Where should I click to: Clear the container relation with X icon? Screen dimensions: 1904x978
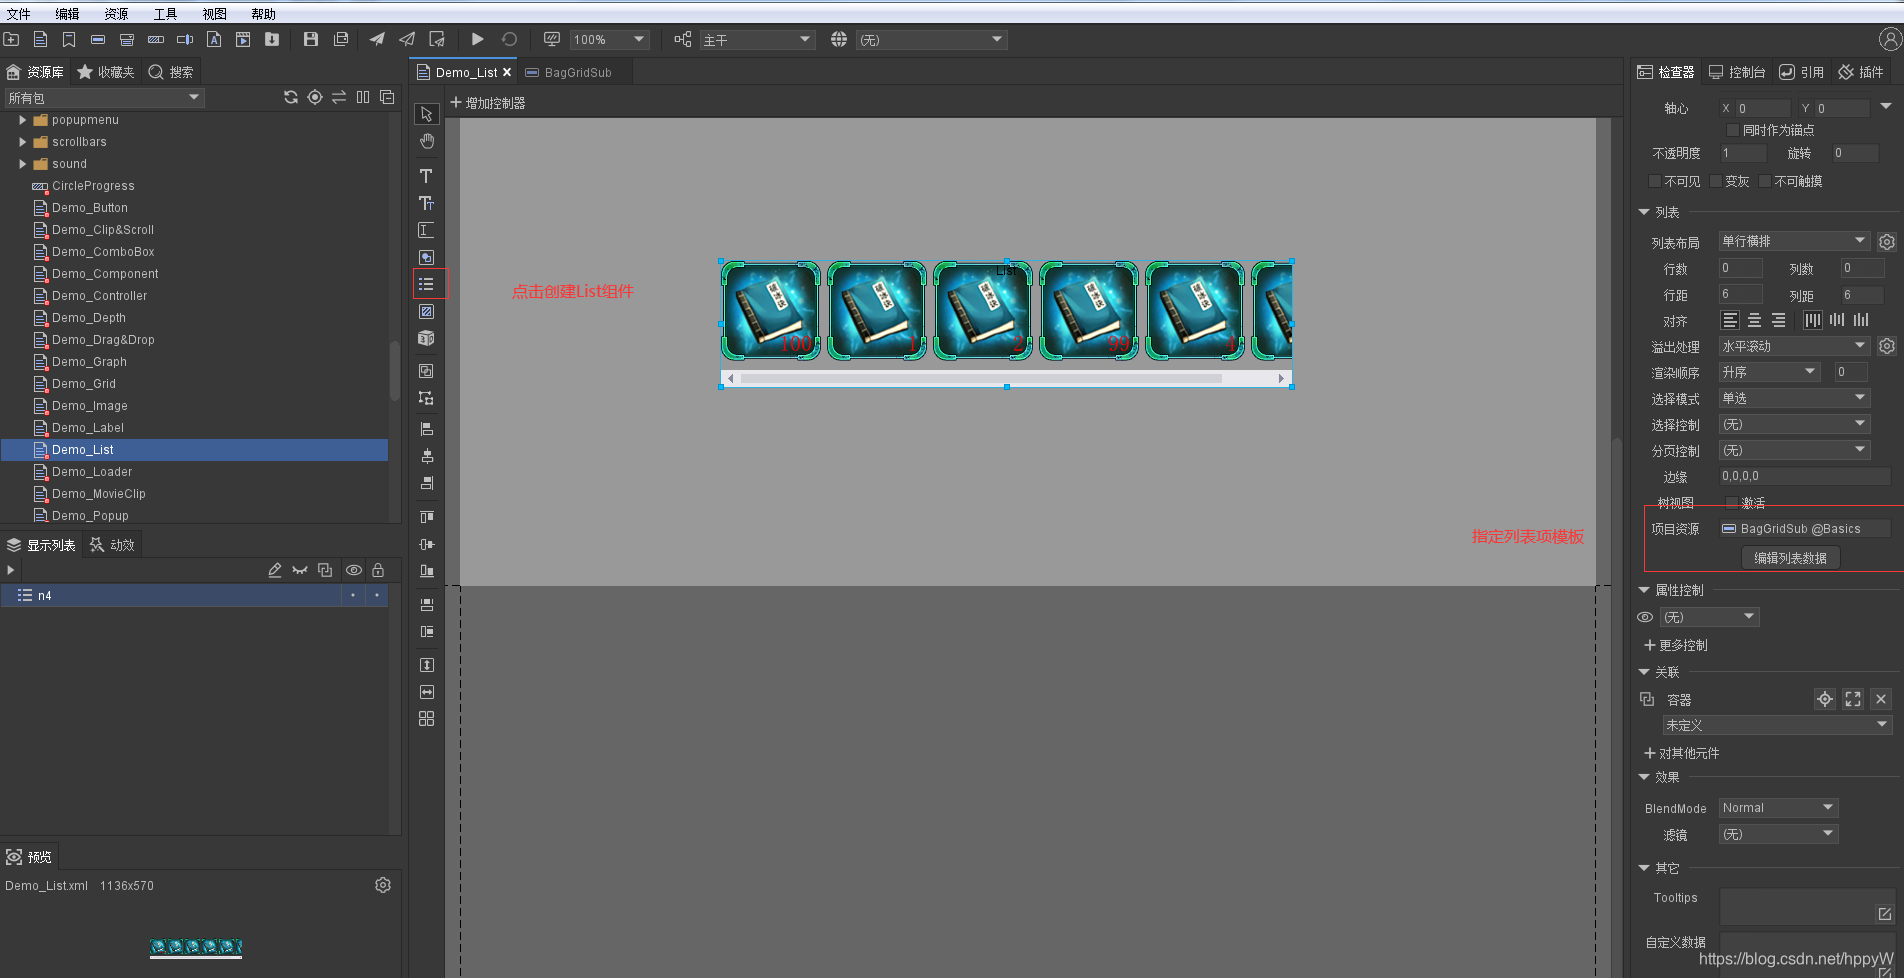tap(1881, 699)
